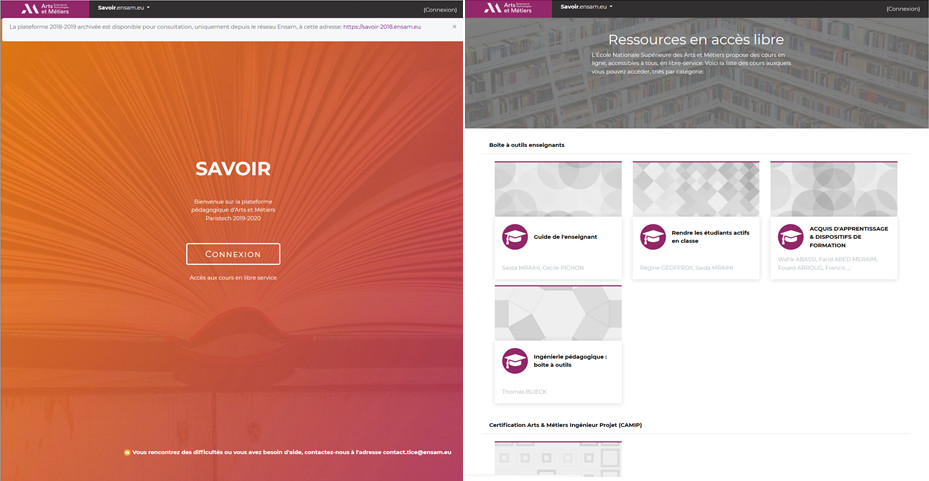Viewport: 929px width, 481px height.
Task: Click Arts et Métiers logo on right page
Action: pyautogui.click(x=508, y=8)
